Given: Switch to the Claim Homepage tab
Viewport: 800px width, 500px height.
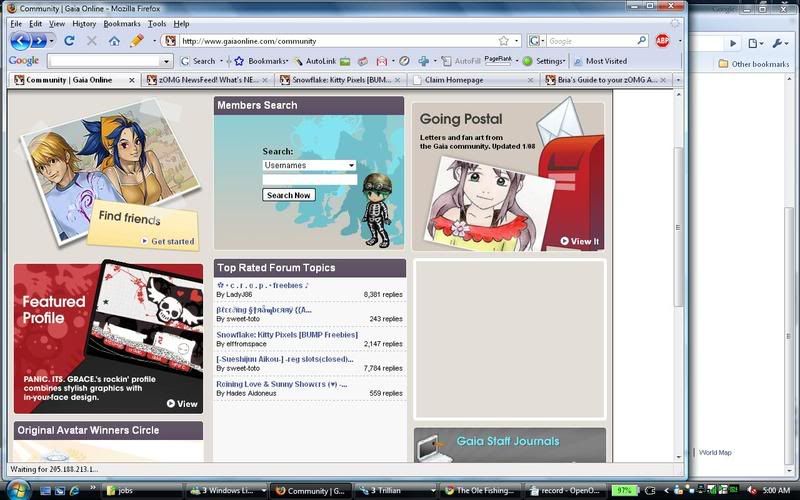Looking at the screenshot, I should [473, 80].
